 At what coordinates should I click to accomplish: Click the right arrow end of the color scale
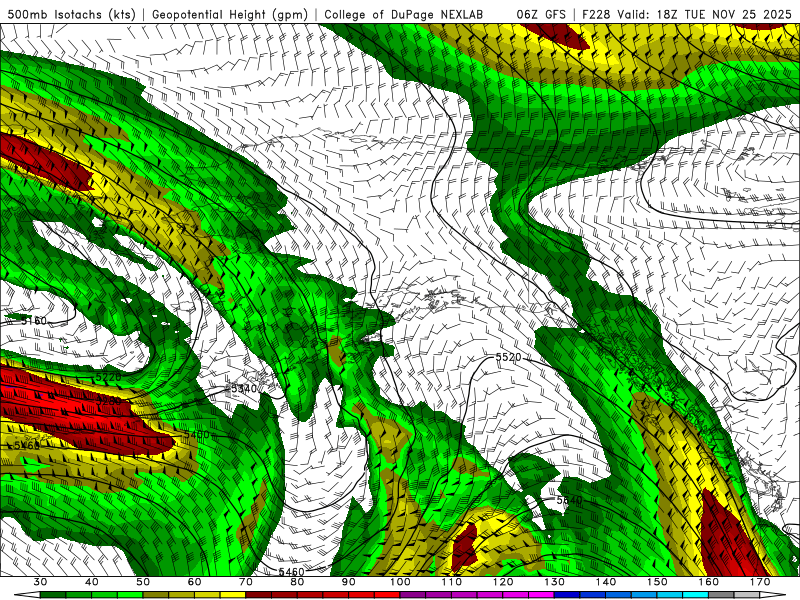[x=773, y=595]
